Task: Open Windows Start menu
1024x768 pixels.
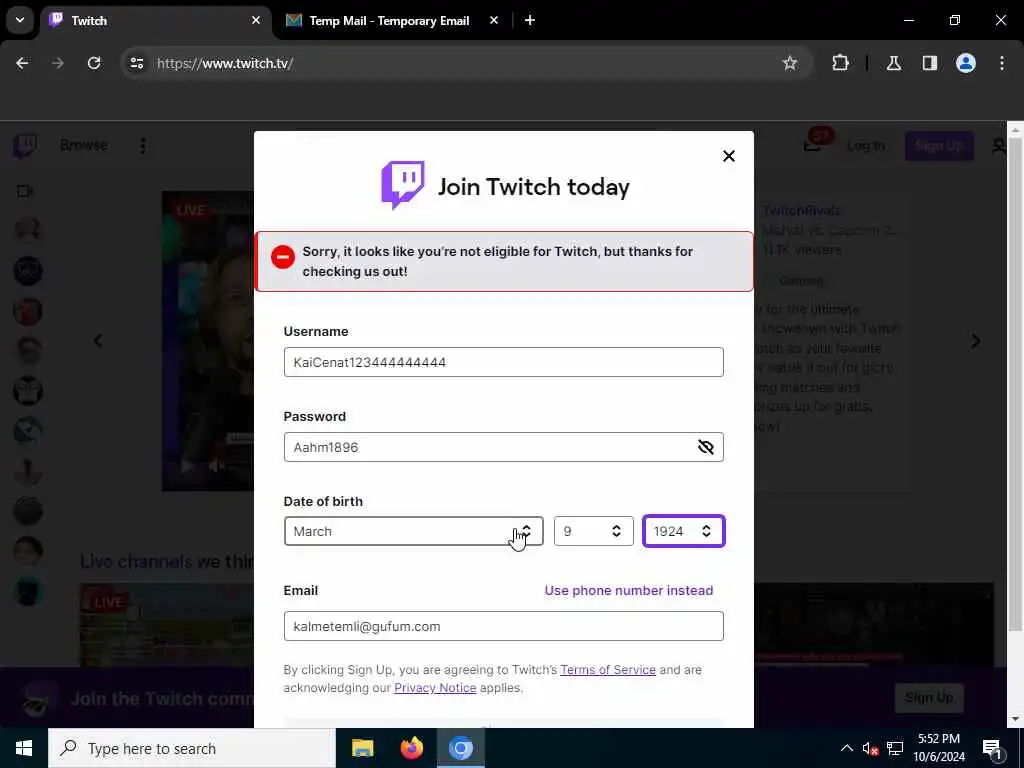Action: [x=24, y=748]
